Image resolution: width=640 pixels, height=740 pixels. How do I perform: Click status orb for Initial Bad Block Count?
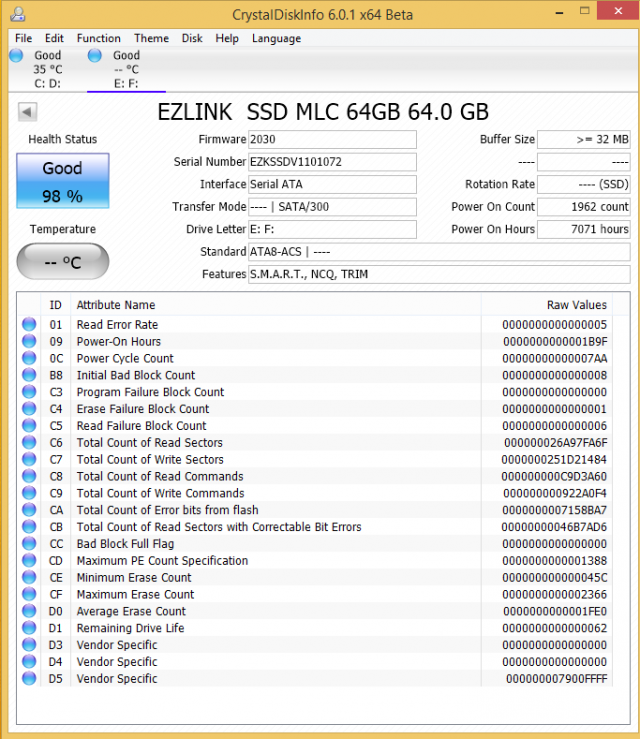pyautogui.click(x=29, y=375)
